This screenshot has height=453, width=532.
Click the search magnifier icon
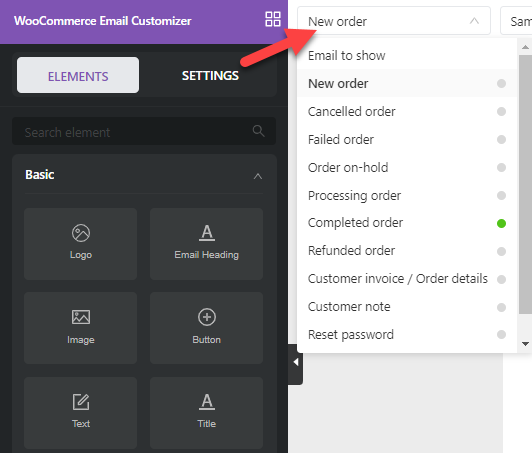click(259, 131)
